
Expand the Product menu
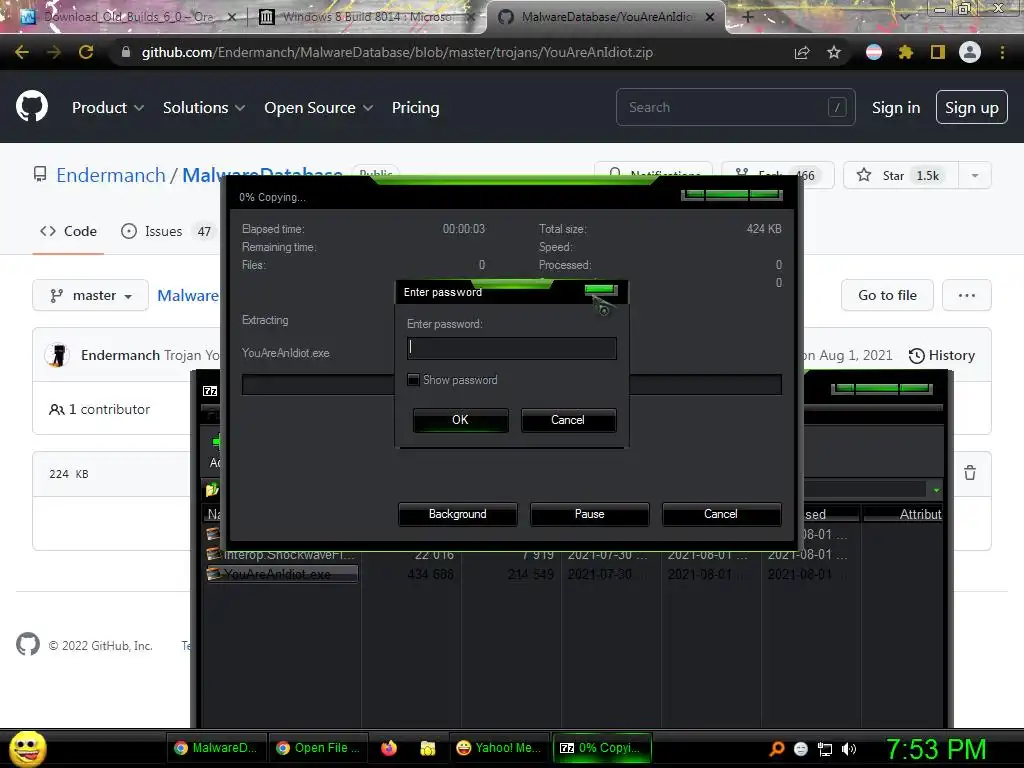(108, 108)
